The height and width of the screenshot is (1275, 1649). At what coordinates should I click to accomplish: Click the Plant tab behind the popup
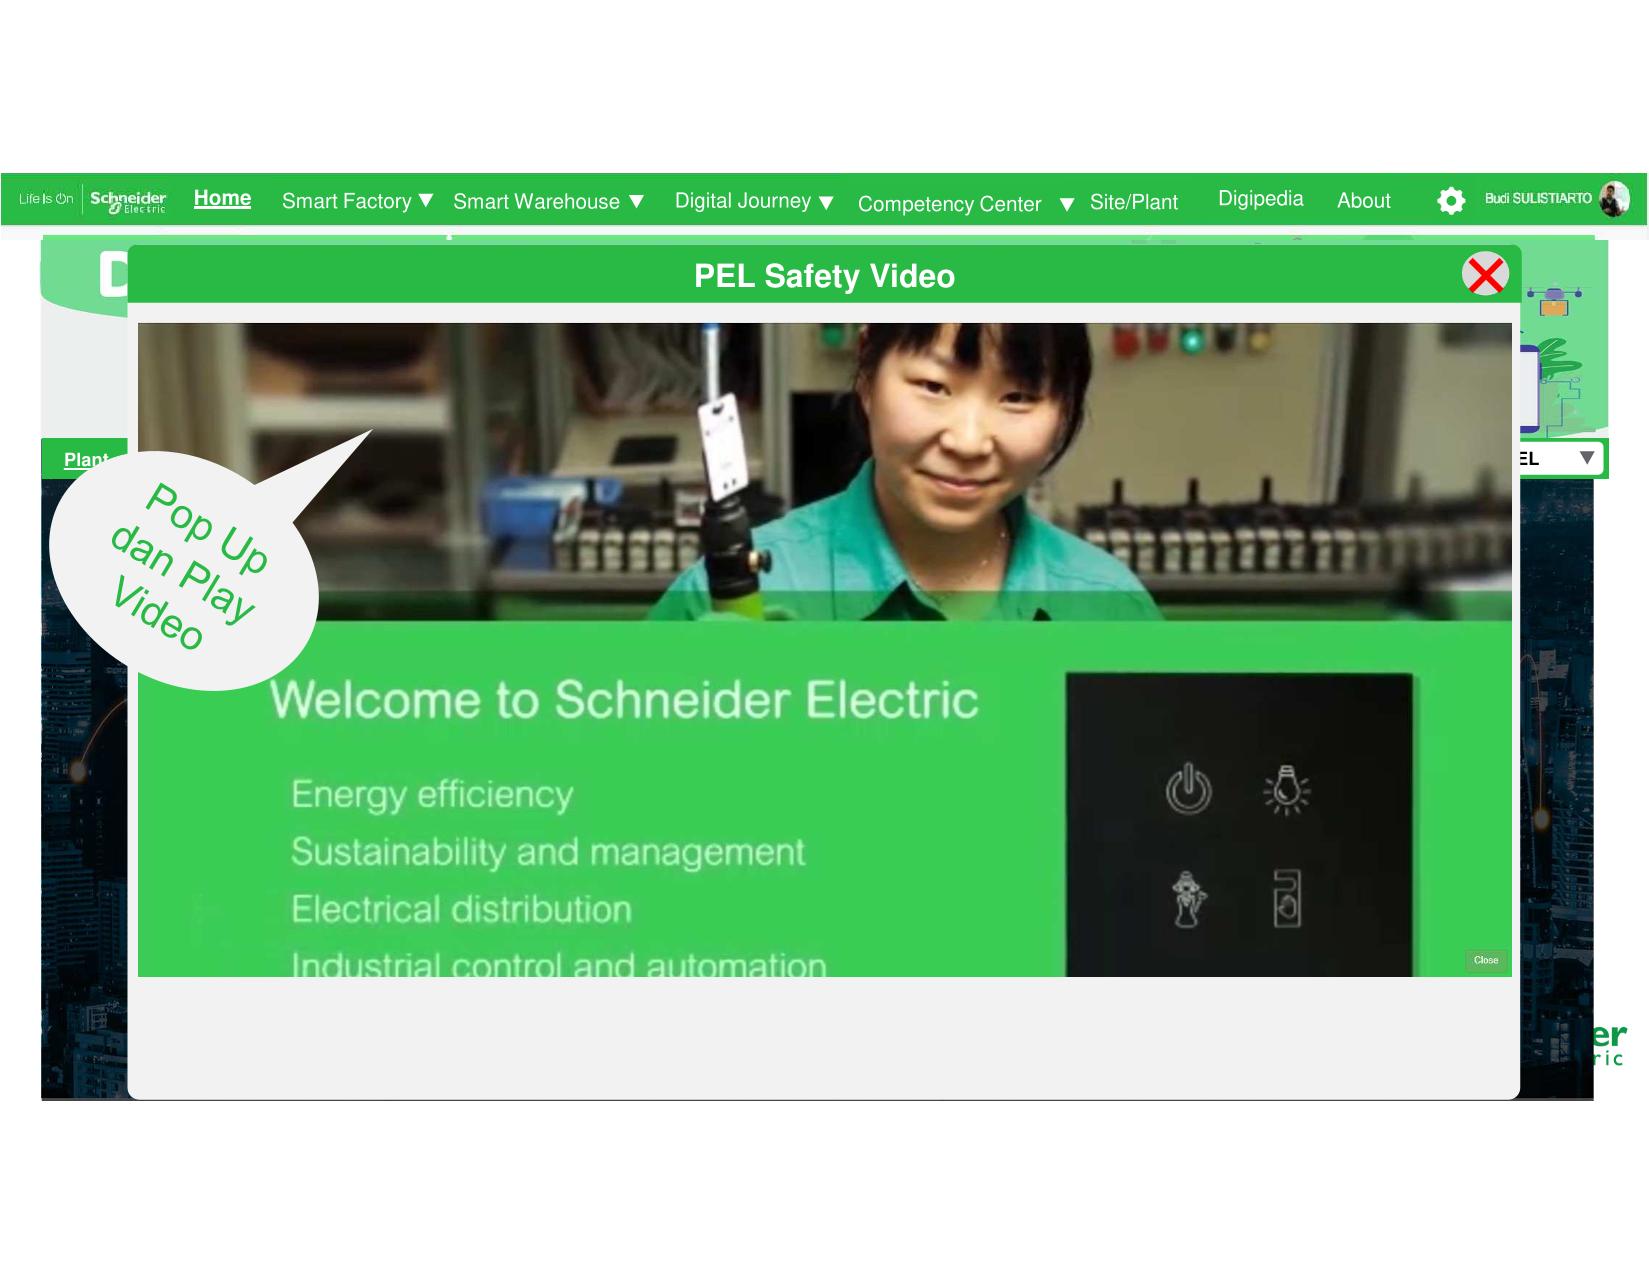(85, 459)
